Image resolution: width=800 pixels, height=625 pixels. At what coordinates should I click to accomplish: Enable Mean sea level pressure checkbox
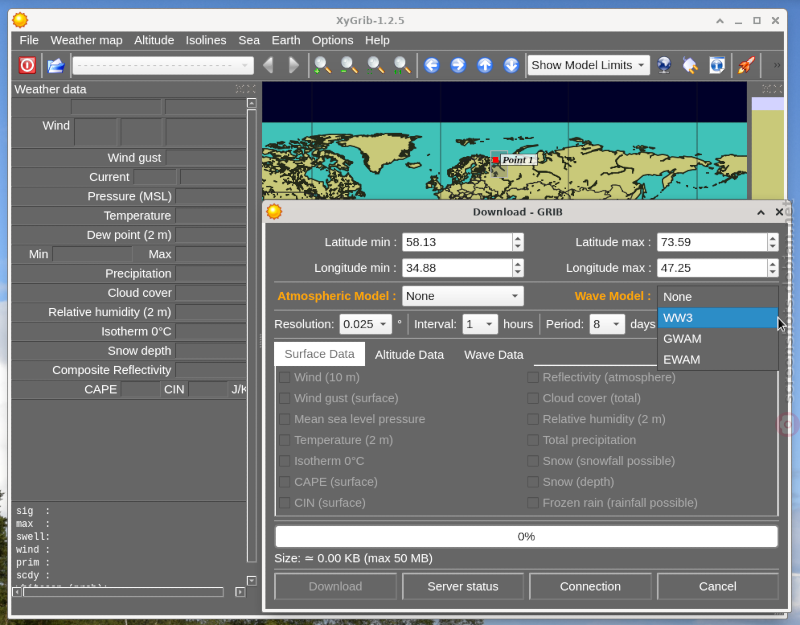[x=285, y=419]
